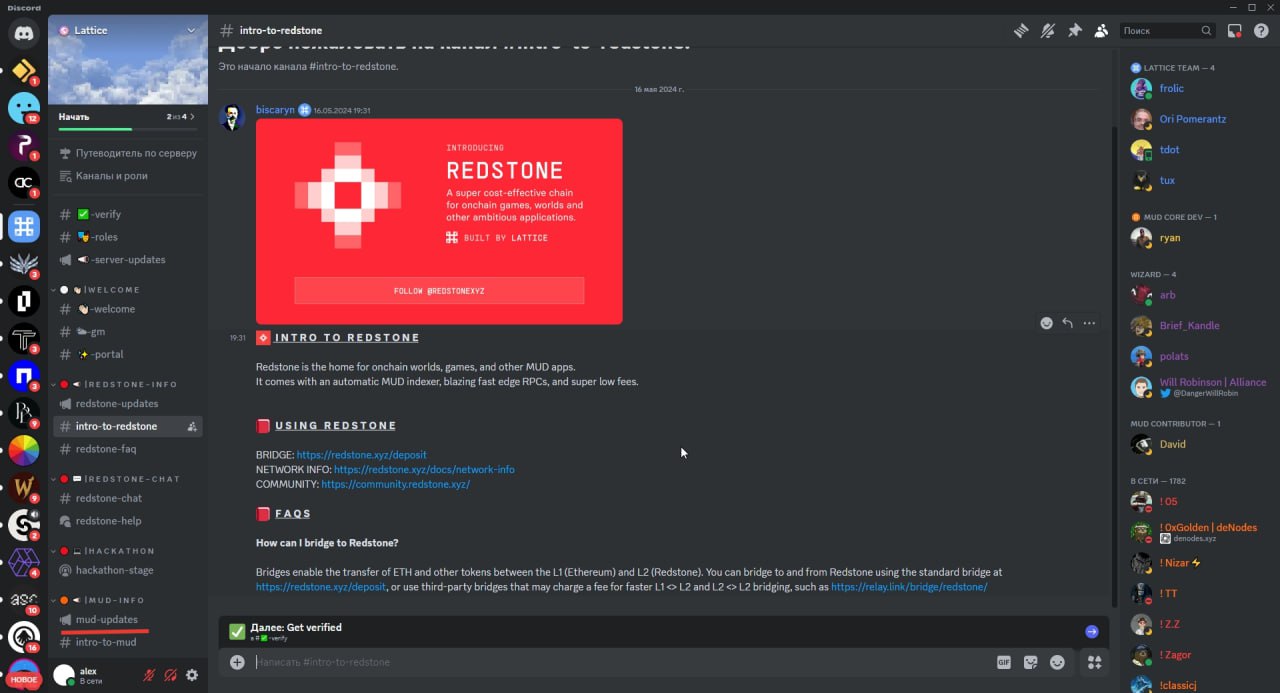Click the FOLLOW @REDSTONEXYZ banner button
1280x693 pixels.
tap(439, 291)
